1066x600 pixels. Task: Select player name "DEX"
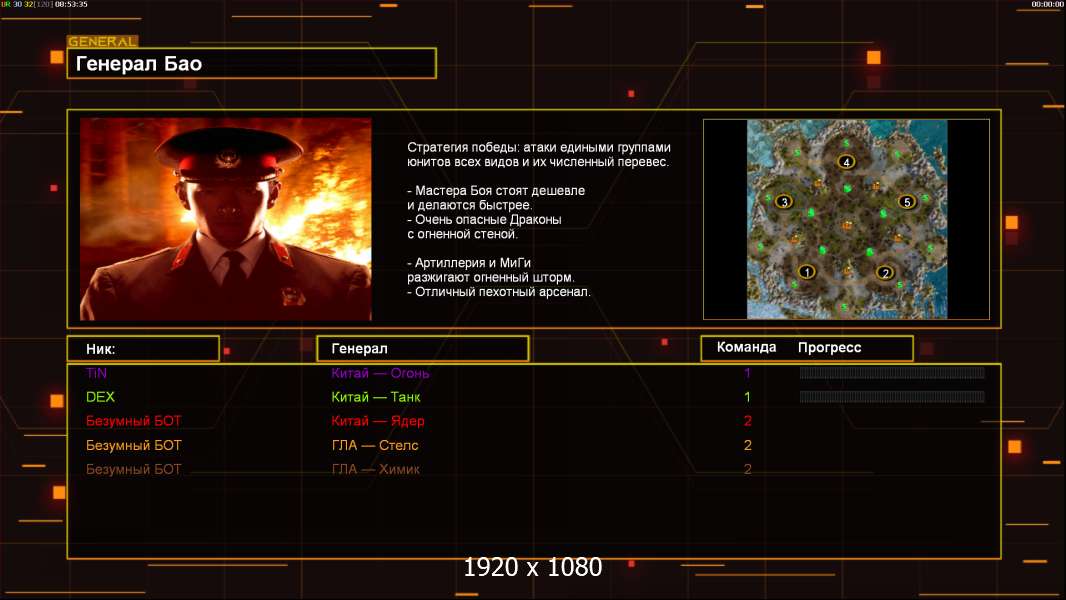coord(100,397)
